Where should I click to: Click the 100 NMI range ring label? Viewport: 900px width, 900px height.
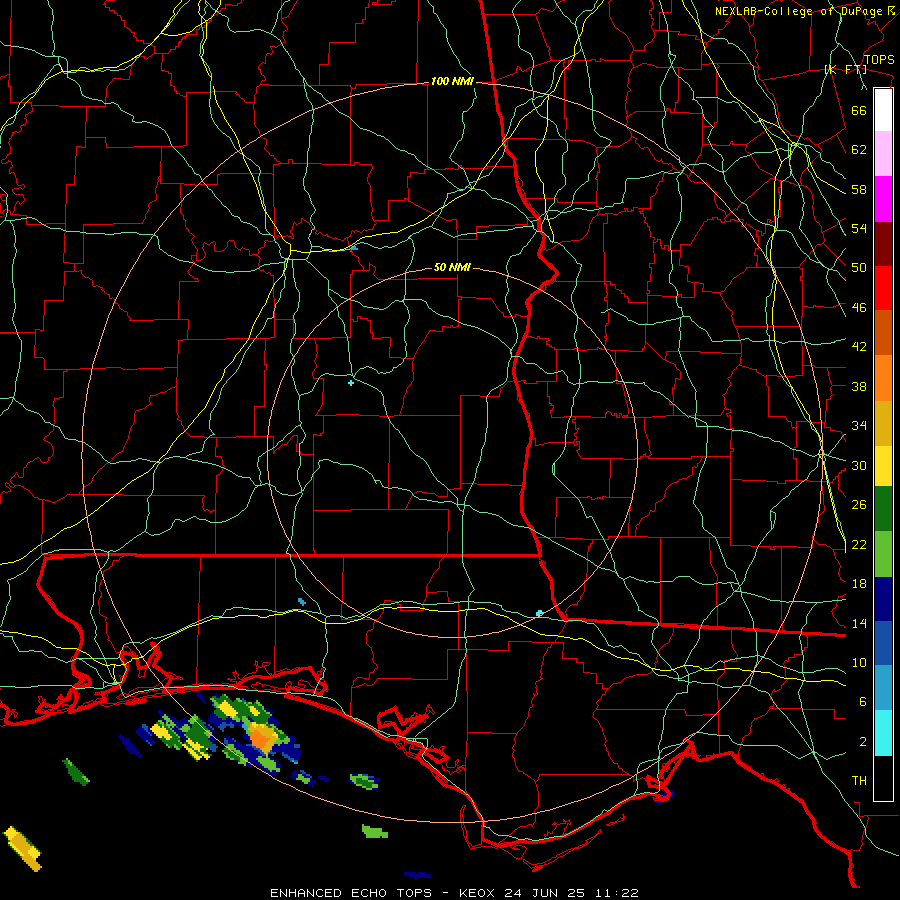click(x=452, y=82)
